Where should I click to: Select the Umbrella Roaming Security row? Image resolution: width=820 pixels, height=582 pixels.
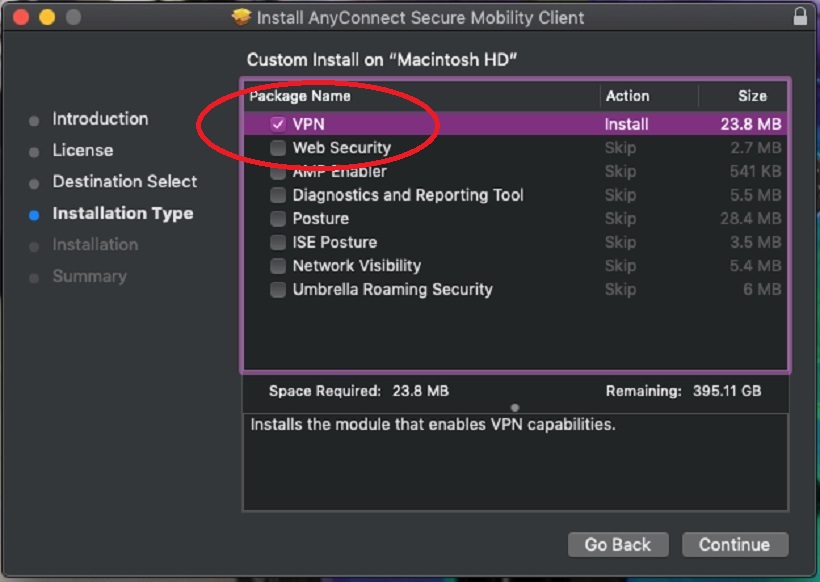pos(515,289)
